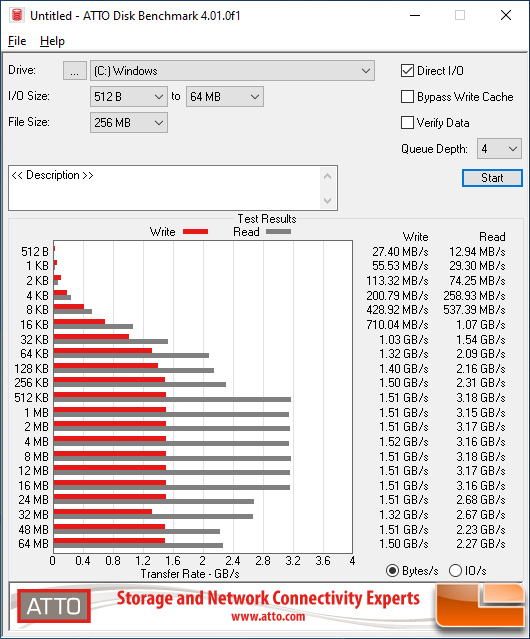
Task: Click the 74.25 MB/s read value
Action: coord(477,281)
